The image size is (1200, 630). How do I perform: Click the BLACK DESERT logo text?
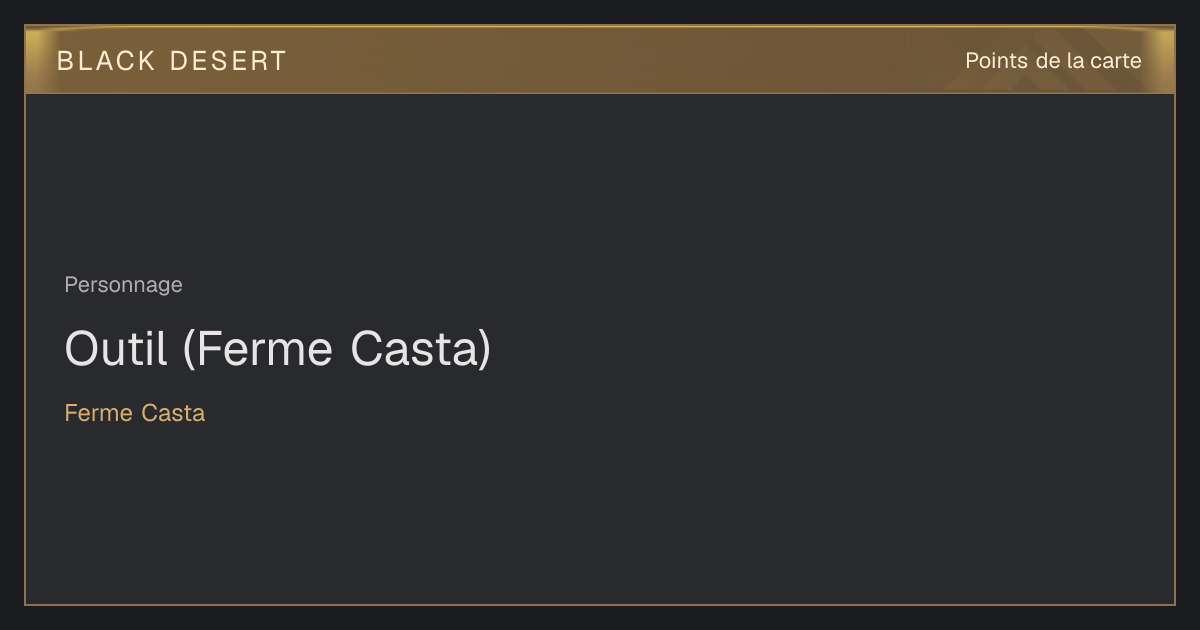[171, 61]
